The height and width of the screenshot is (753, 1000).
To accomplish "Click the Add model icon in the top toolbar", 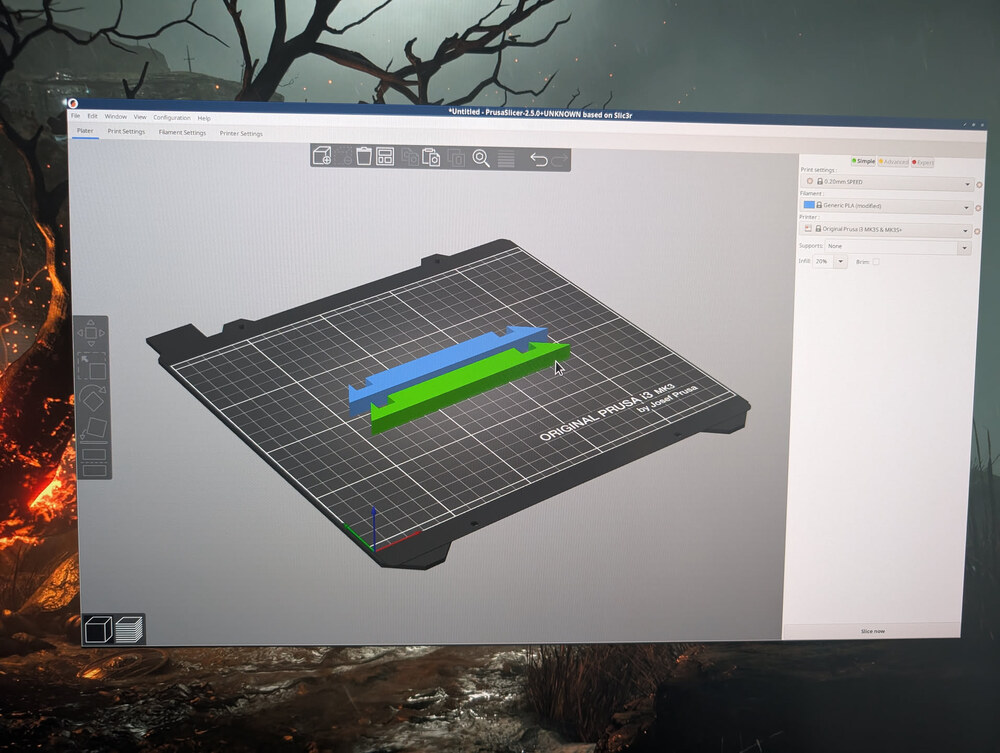I will point(322,155).
